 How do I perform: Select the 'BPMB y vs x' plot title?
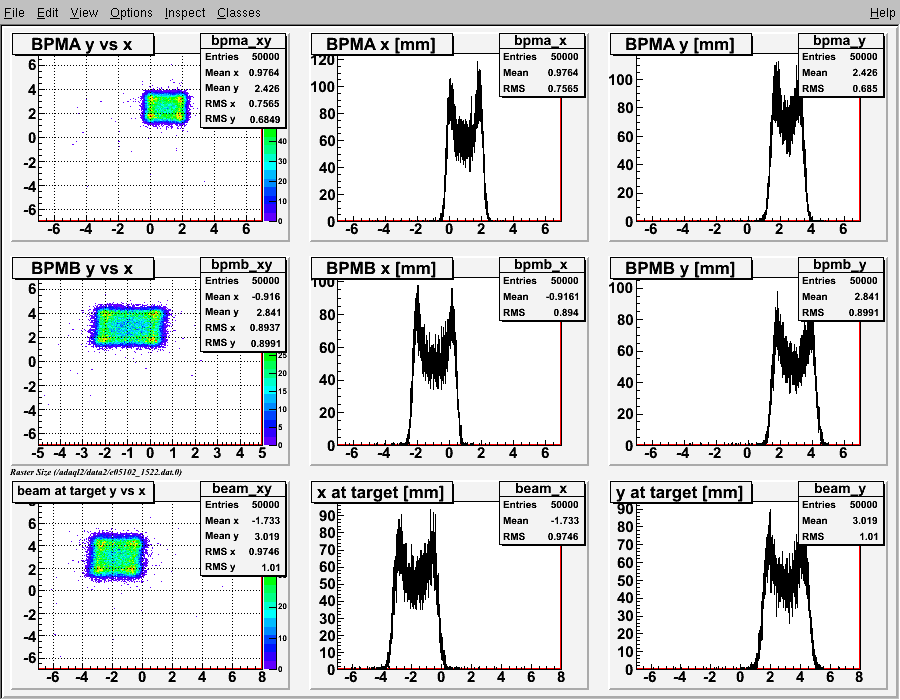(x=83, y=268)
